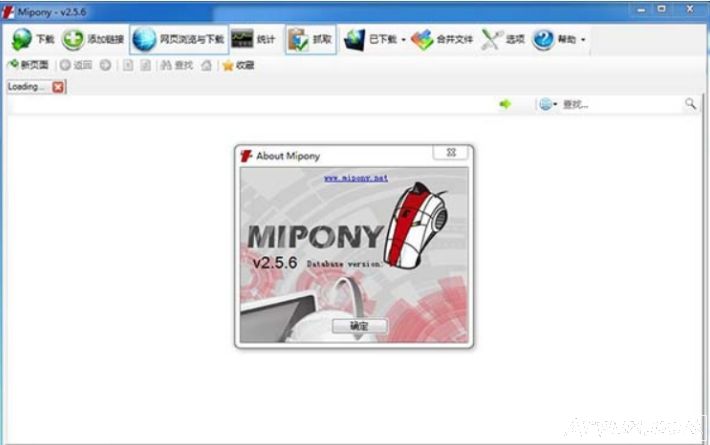Open the 收藏 (Favorites) star

pos(238,65)
